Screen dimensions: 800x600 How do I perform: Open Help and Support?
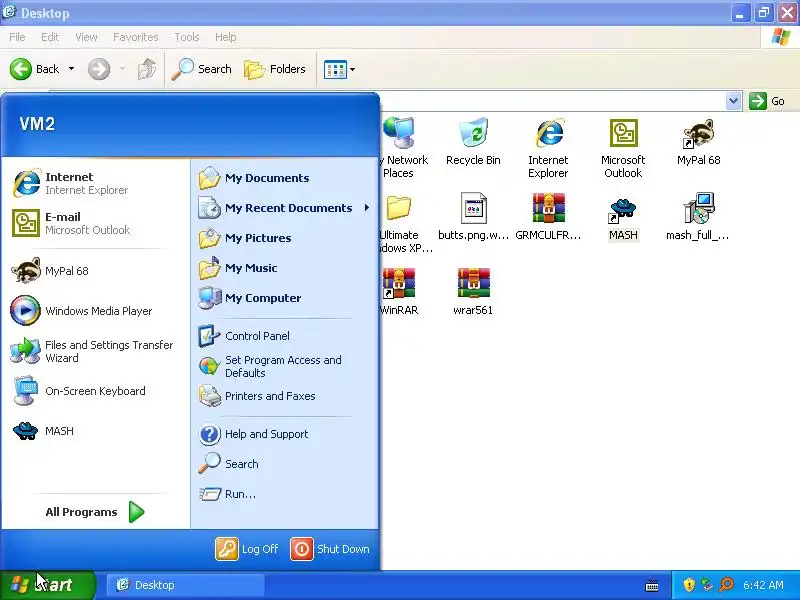tap(285, 434)
